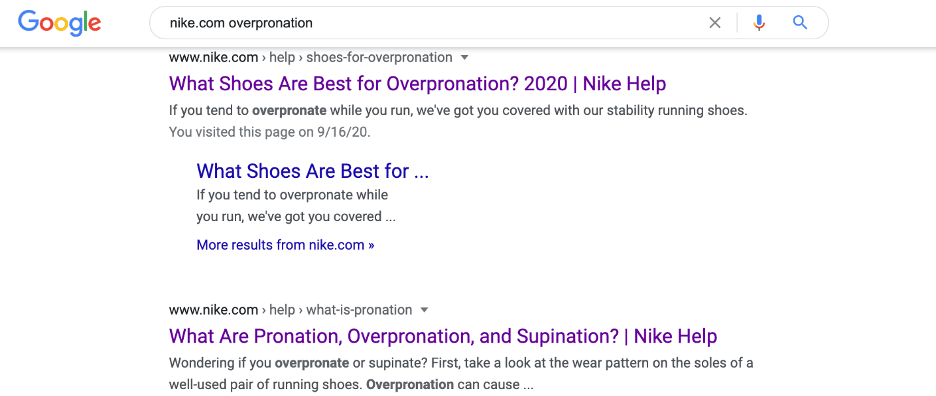Expand arrow next to shoes-for-overpronation URL
The image size is (936, 396).
click(465, 58)
